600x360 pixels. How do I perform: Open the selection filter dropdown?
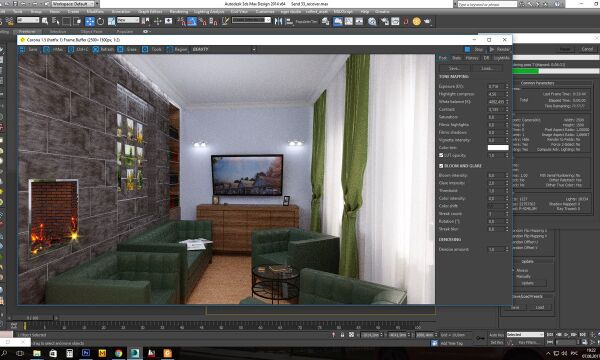tap(28, 20)
